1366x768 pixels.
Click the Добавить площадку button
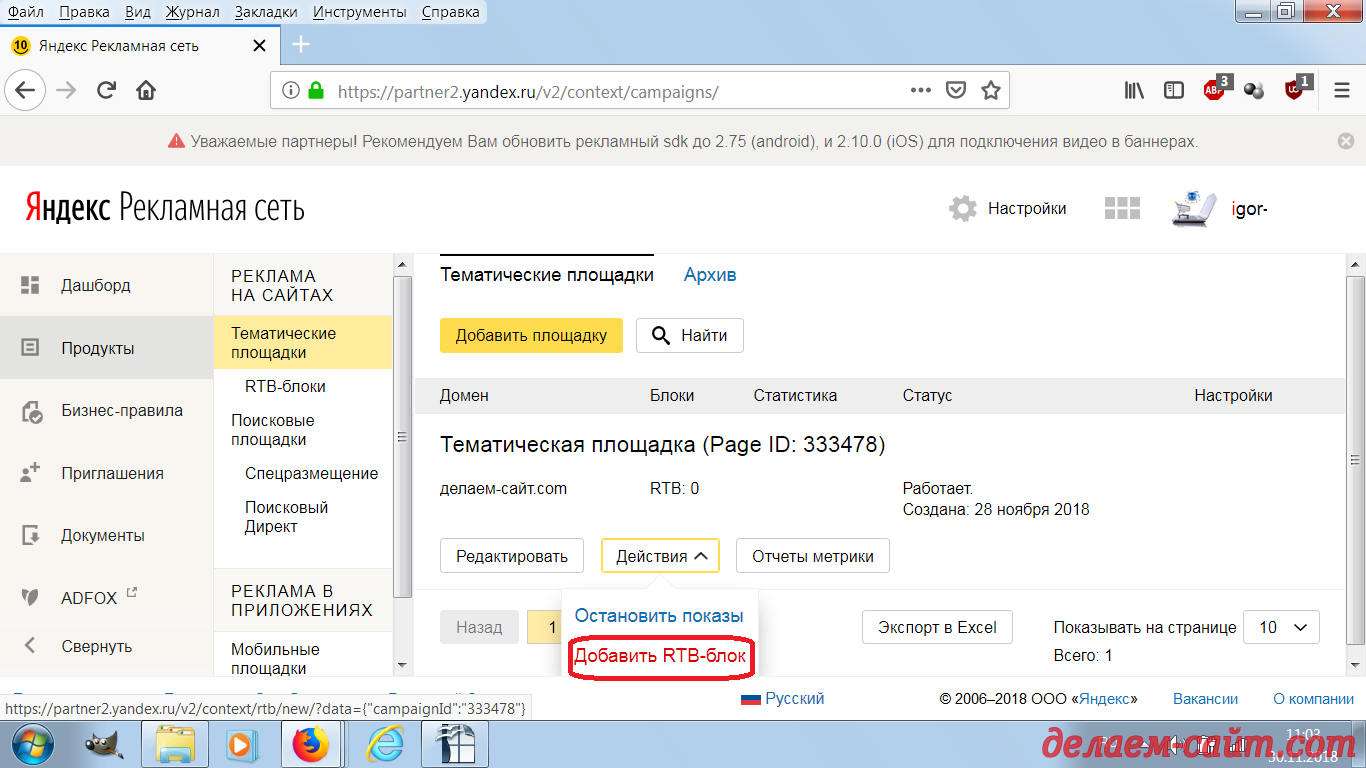pyautogui.click(x=531, y=335)
